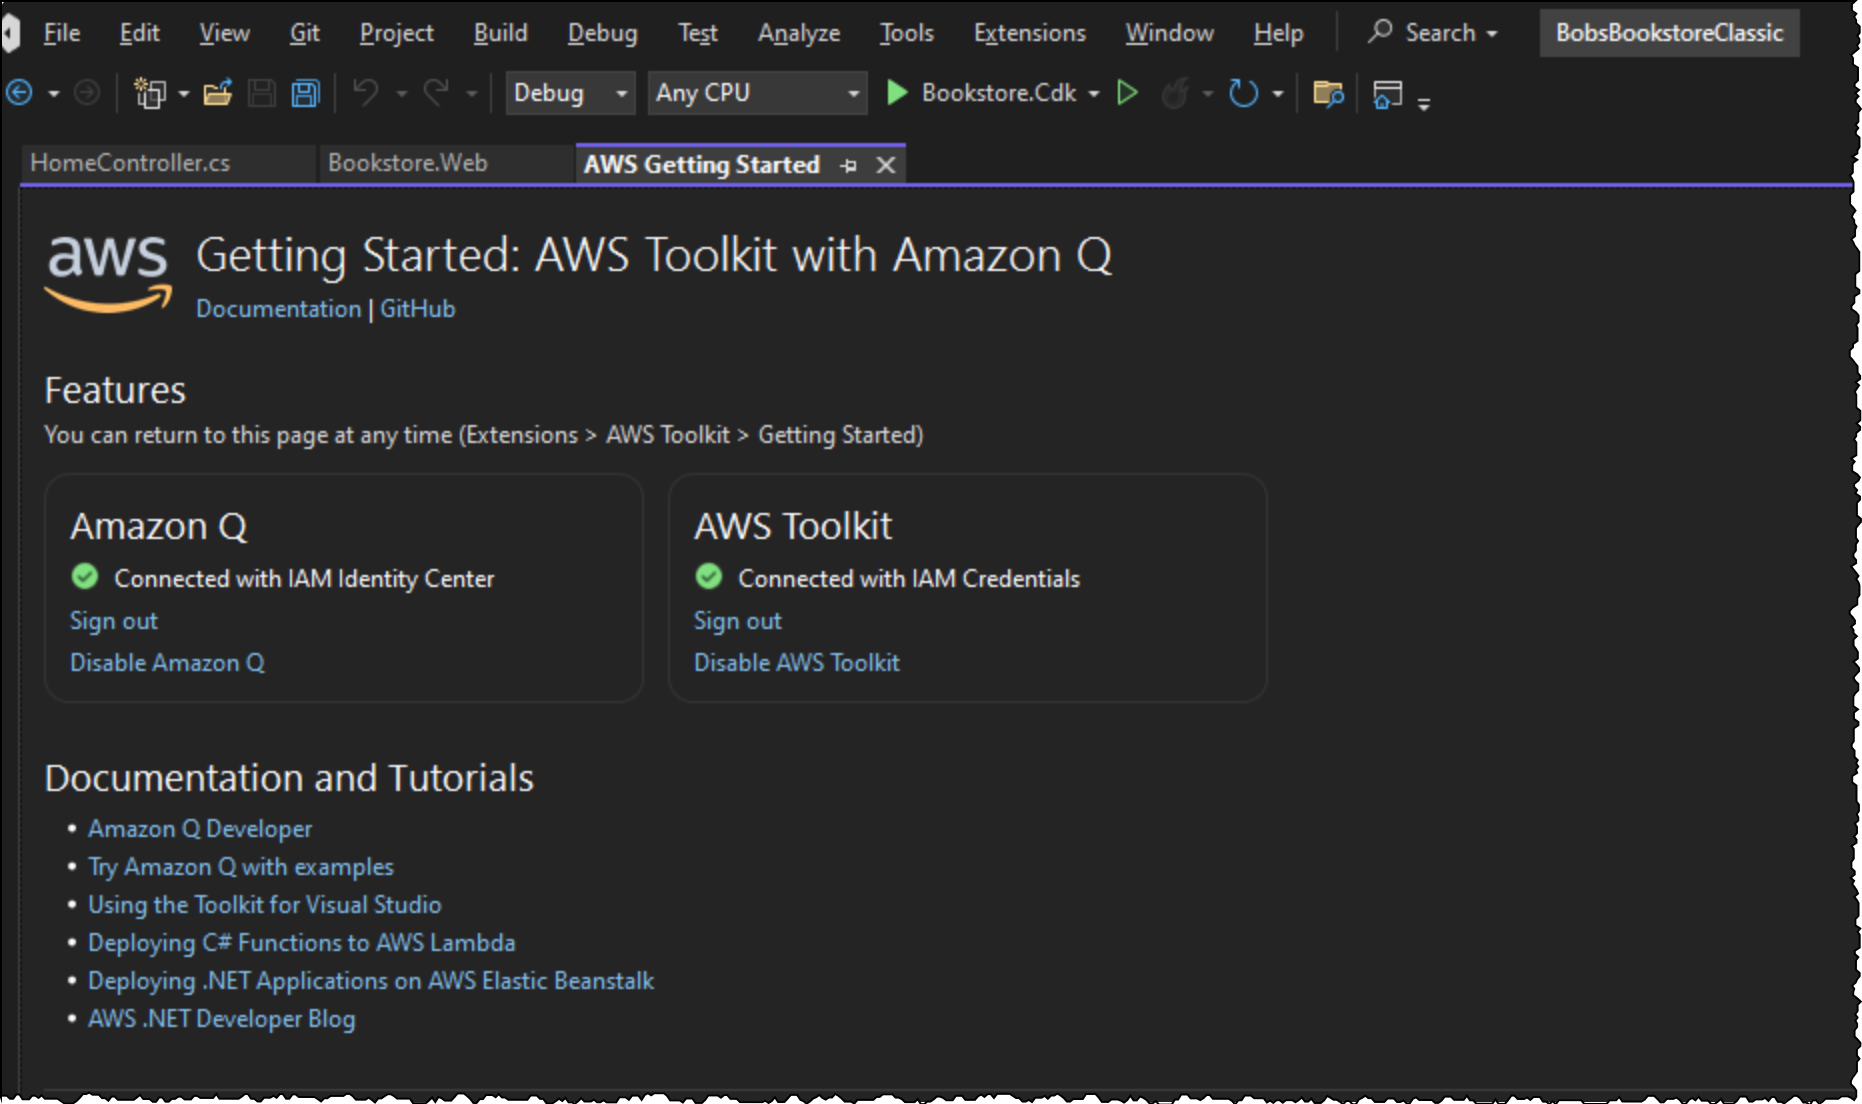
Task: Open Find in Files via the folder-magnifier icon
Action: (1328, 95)
